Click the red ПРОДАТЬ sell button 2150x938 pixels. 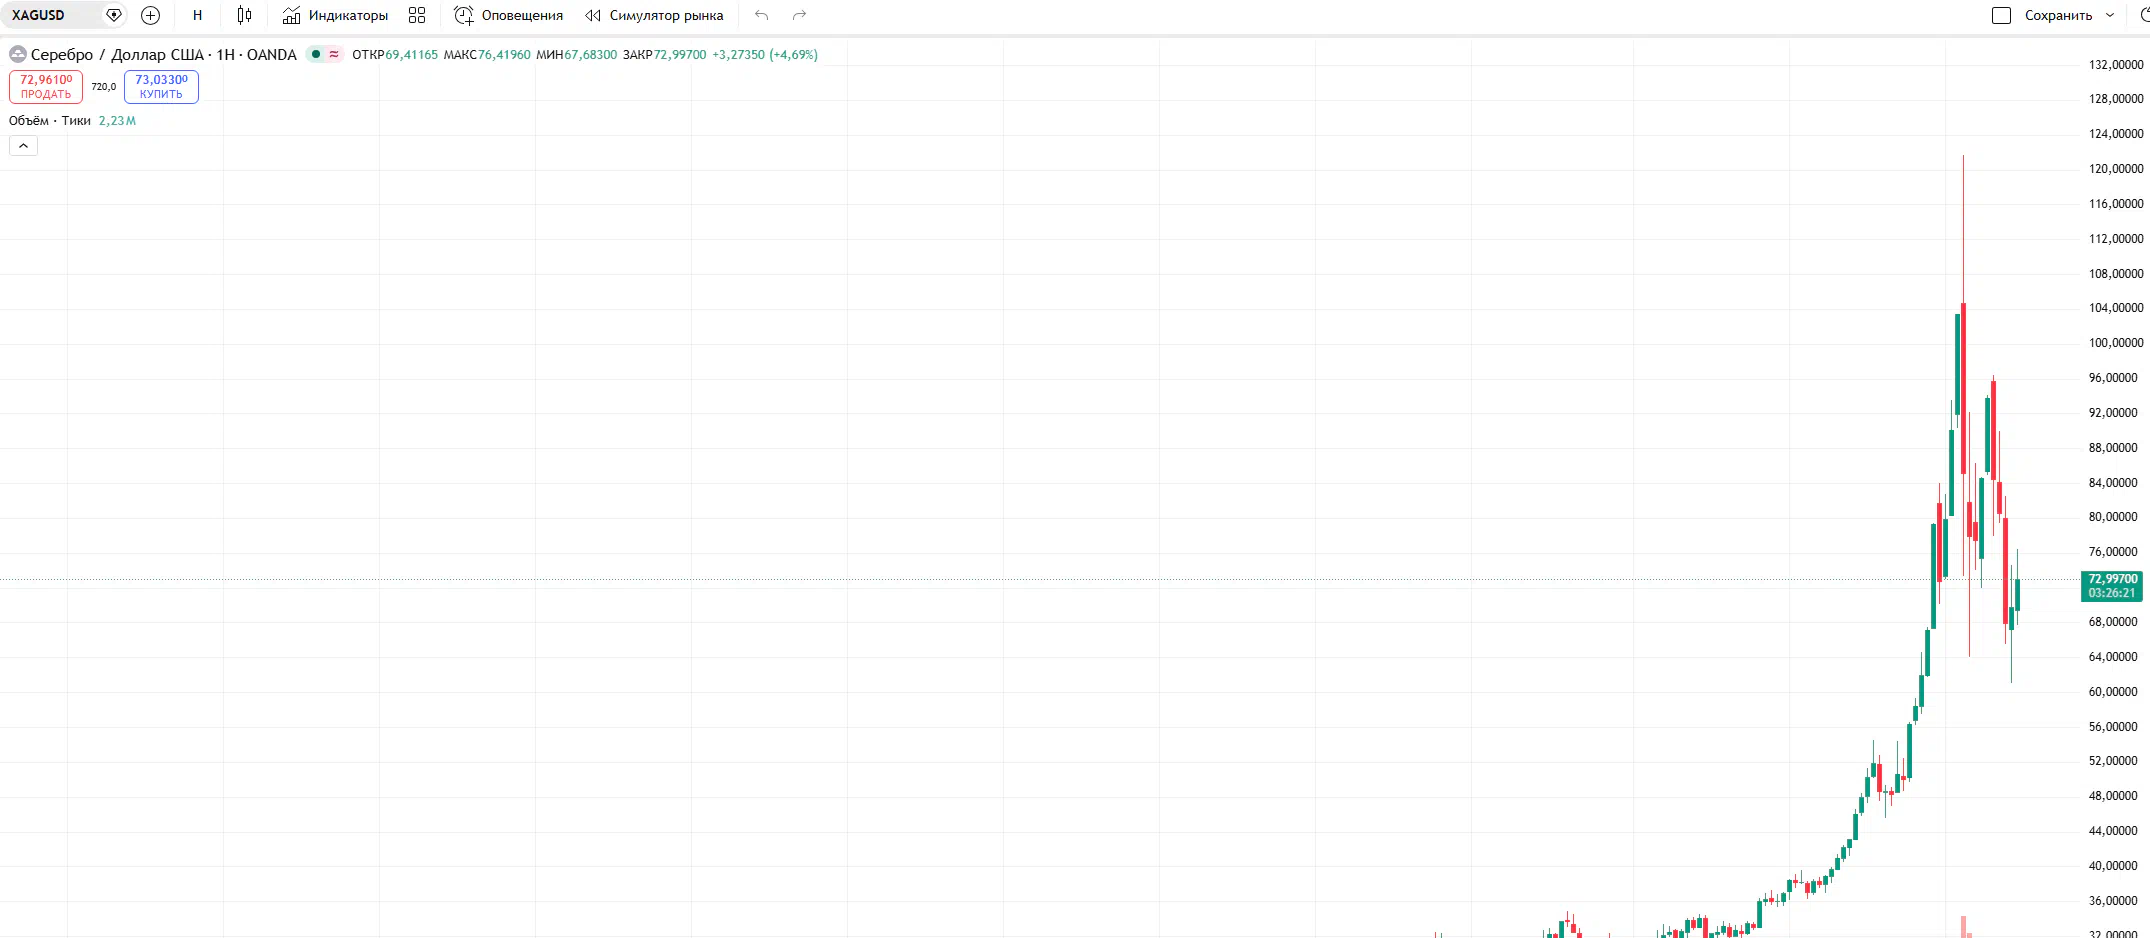[46, 87]
